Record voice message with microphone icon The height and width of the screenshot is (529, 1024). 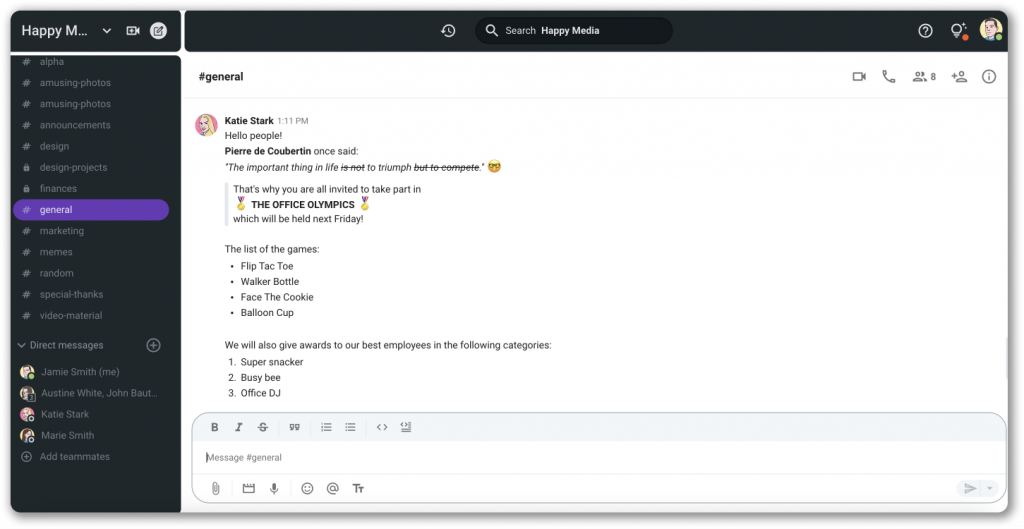click(x=274, y=489)
